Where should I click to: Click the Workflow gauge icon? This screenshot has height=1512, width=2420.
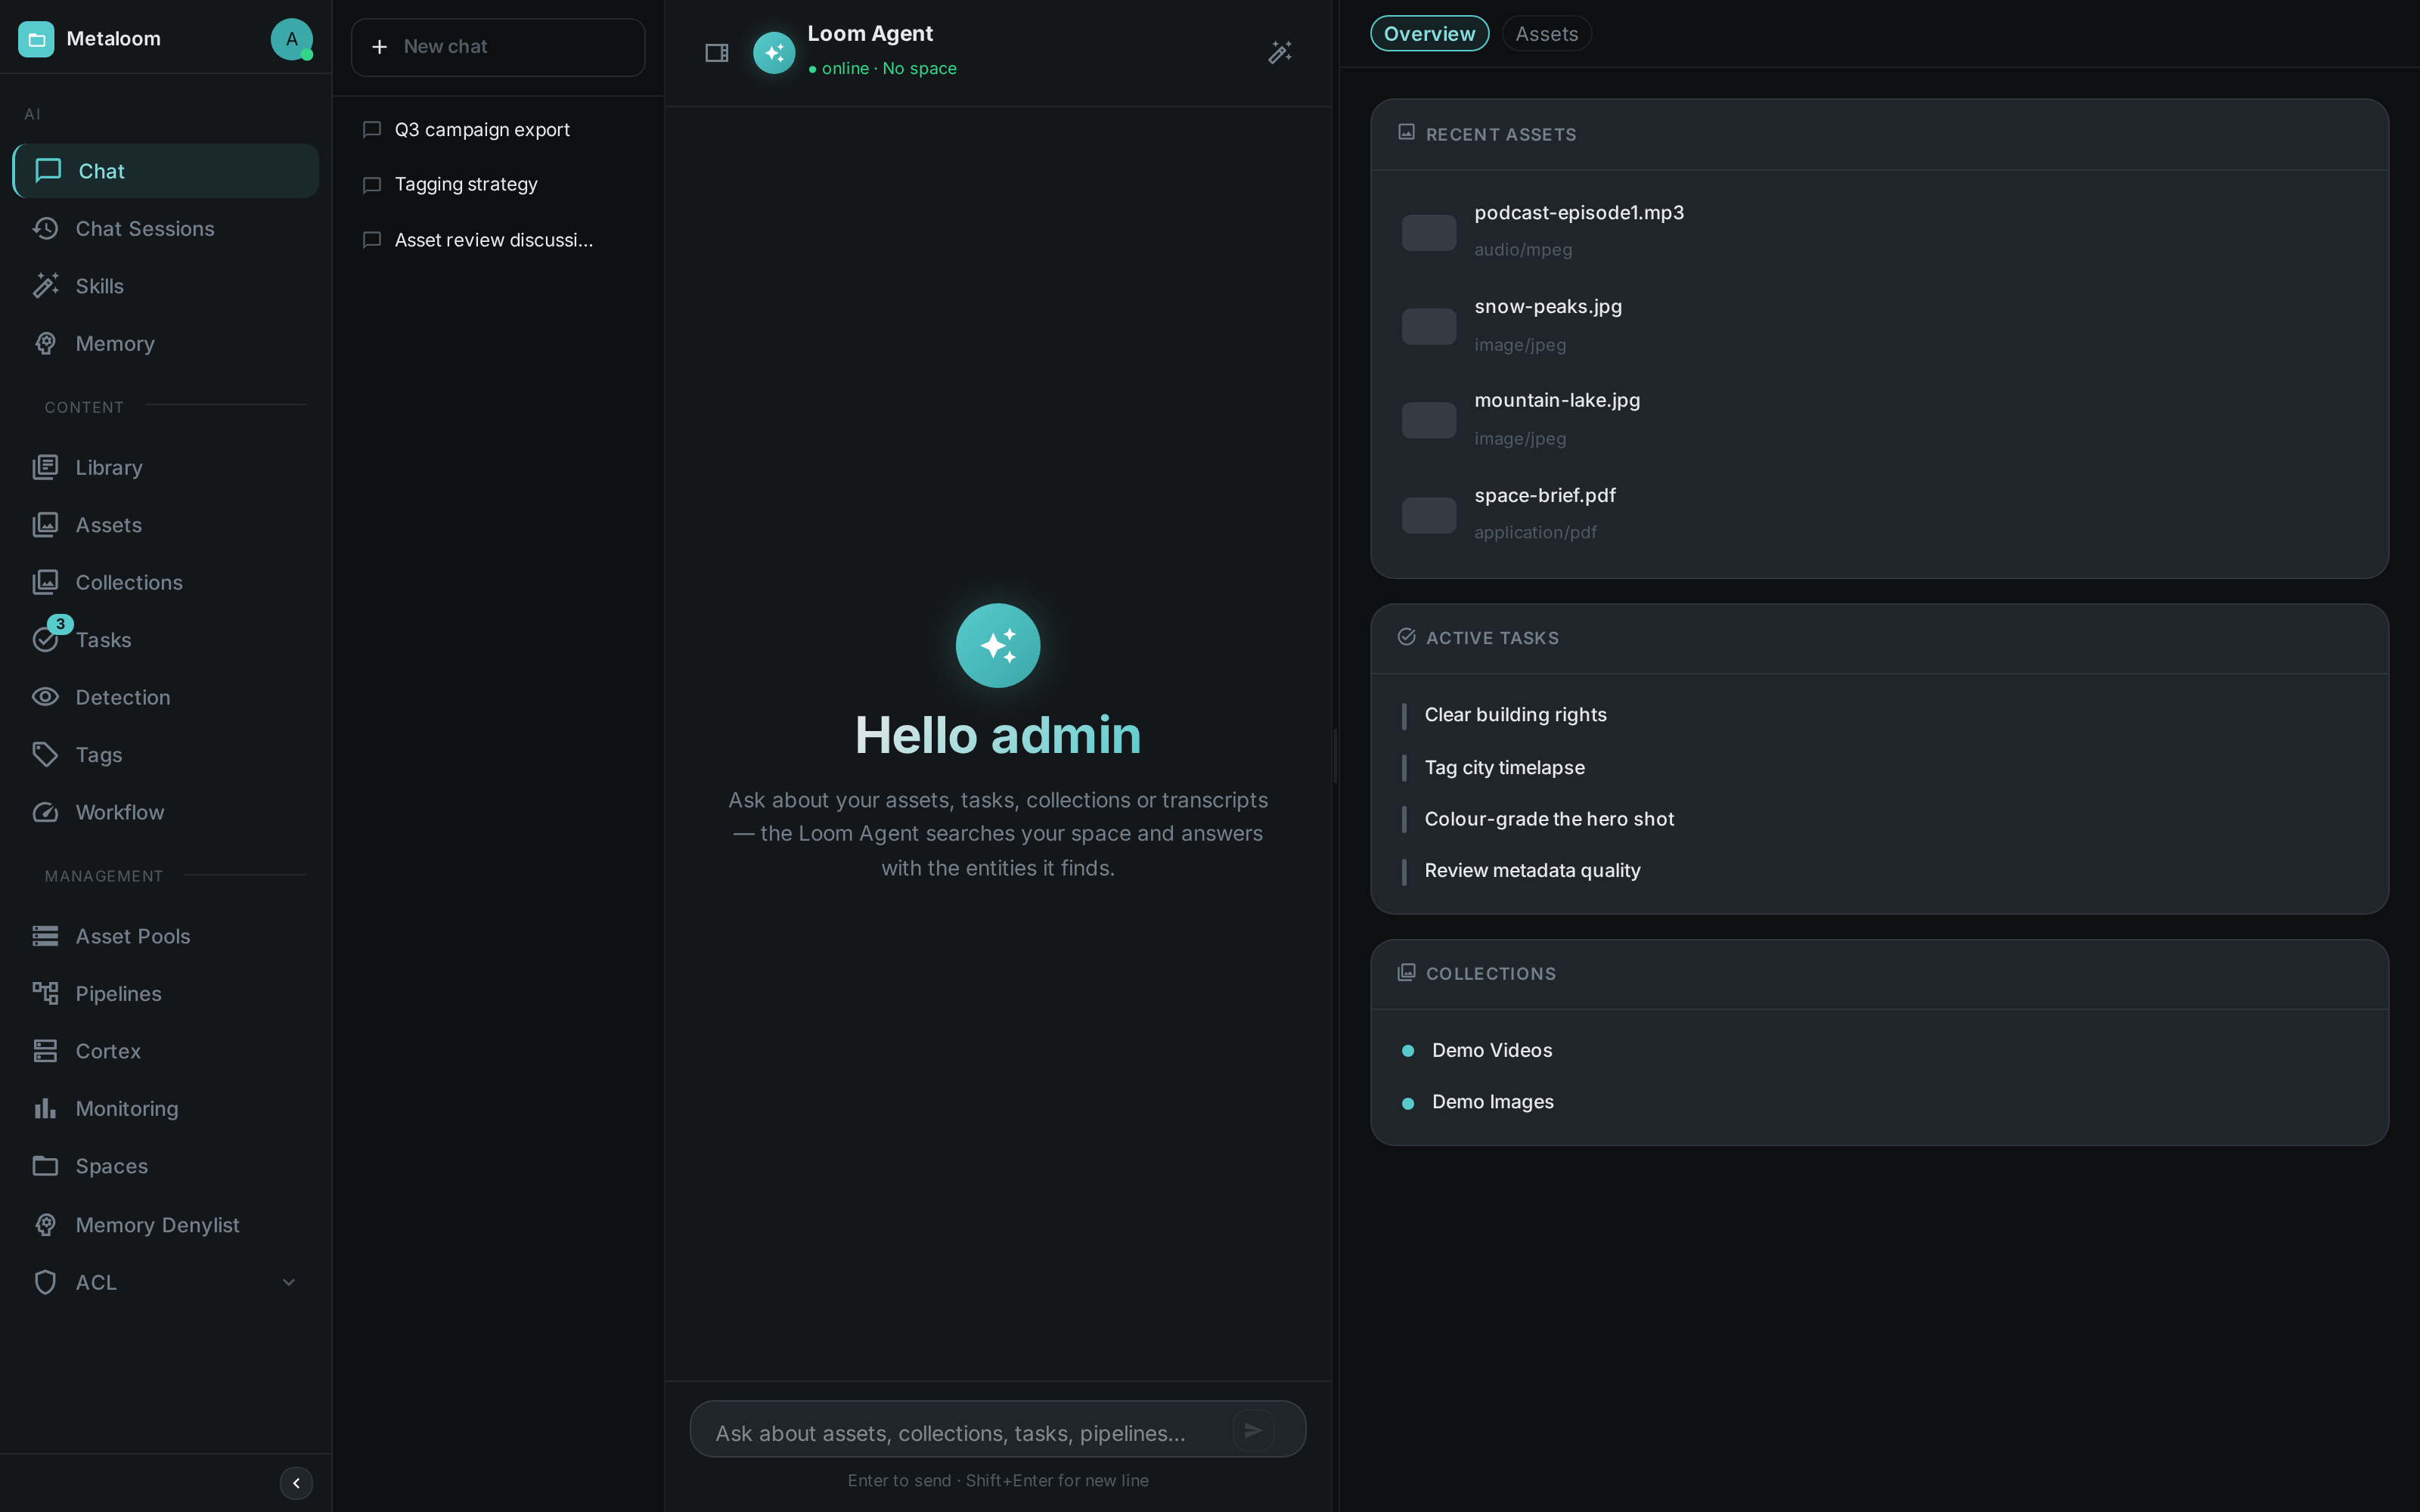click(x=45, y=812)
